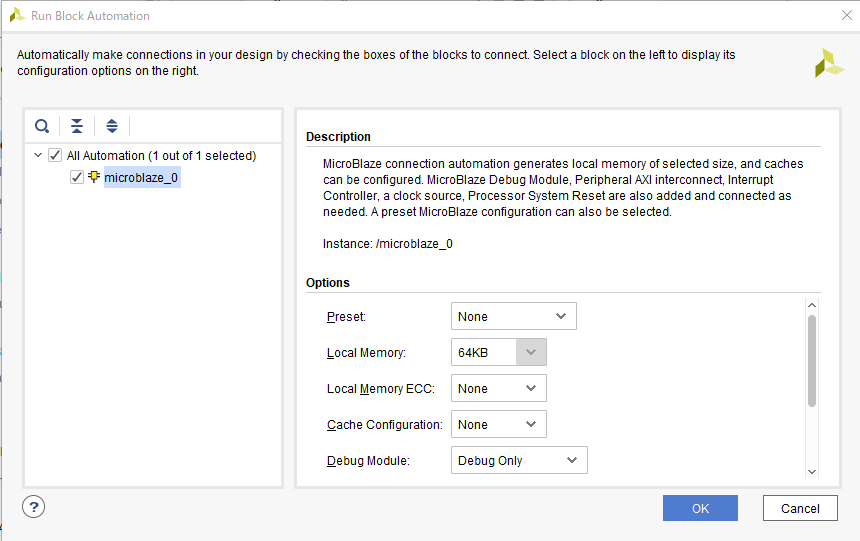Click the Local Memory label
860x541 pixels.
point(366,353)
